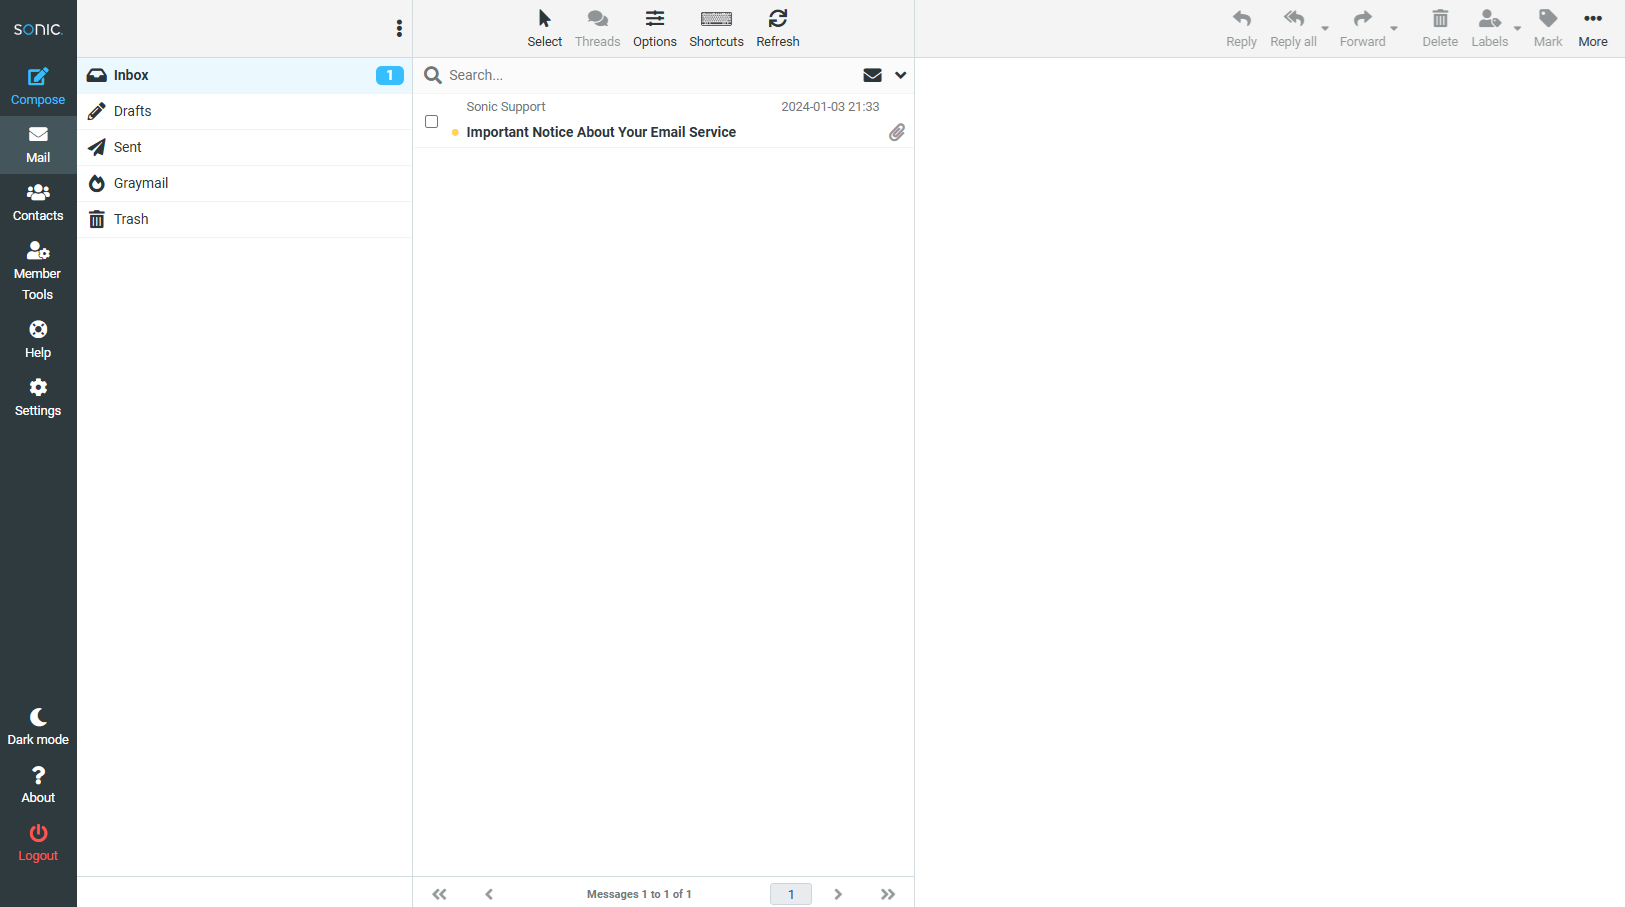Go to next page of messages
The width and height of the screenshot is (1625, 907).
838,894
